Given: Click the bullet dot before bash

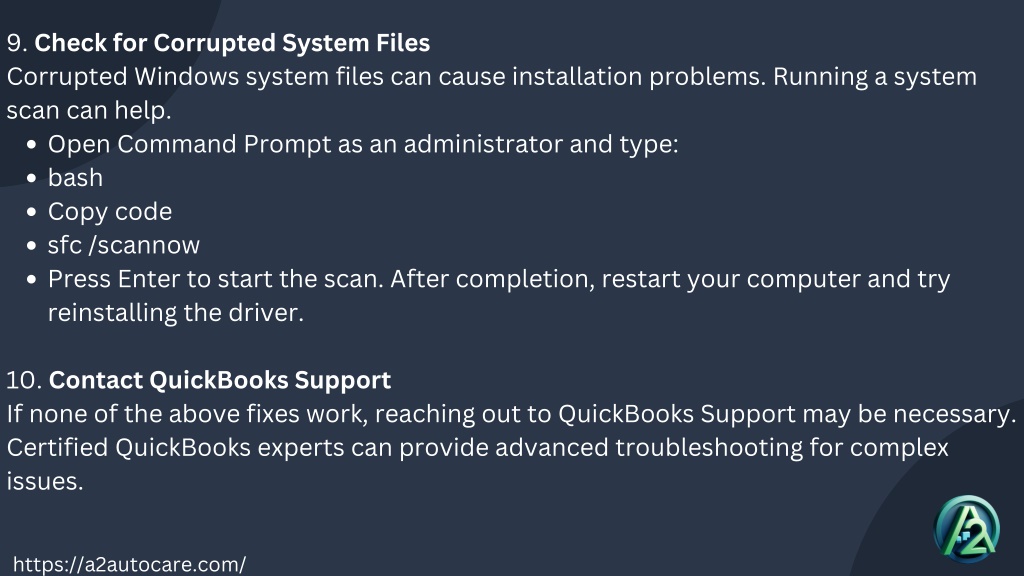Looking at the screenshot, I should pyautogui.click(x=31, y=178).
